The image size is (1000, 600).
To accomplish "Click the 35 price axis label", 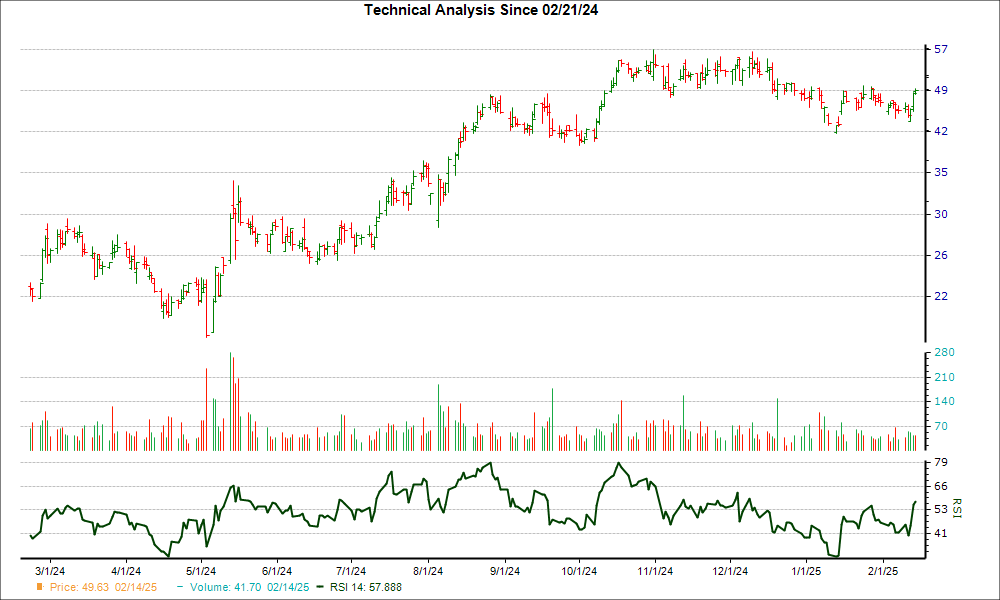I will (x=941, y=172).
